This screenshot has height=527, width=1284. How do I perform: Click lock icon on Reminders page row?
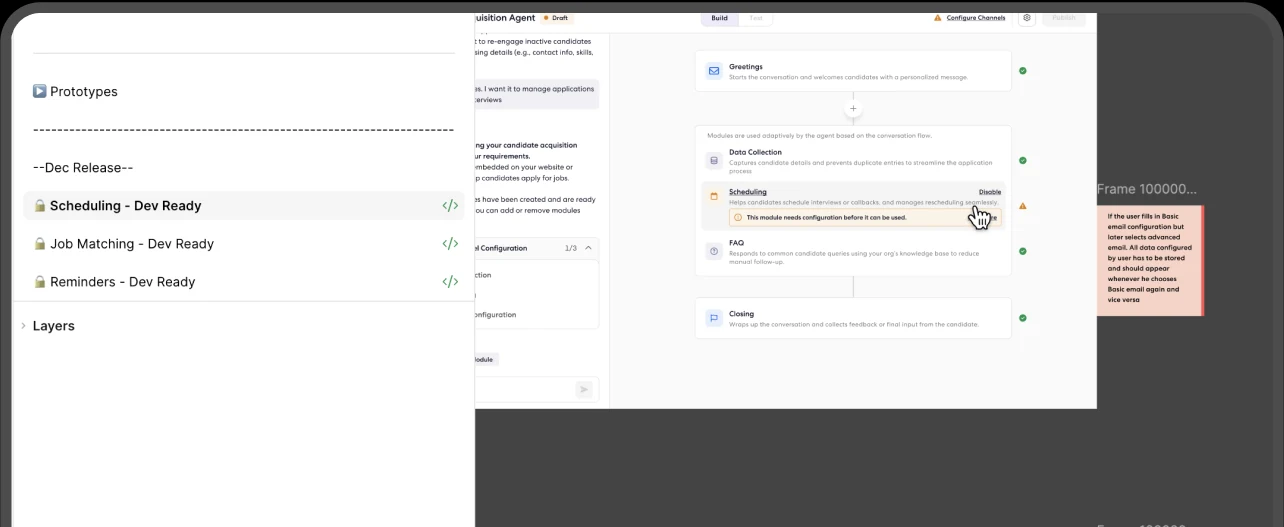point(40,281)
